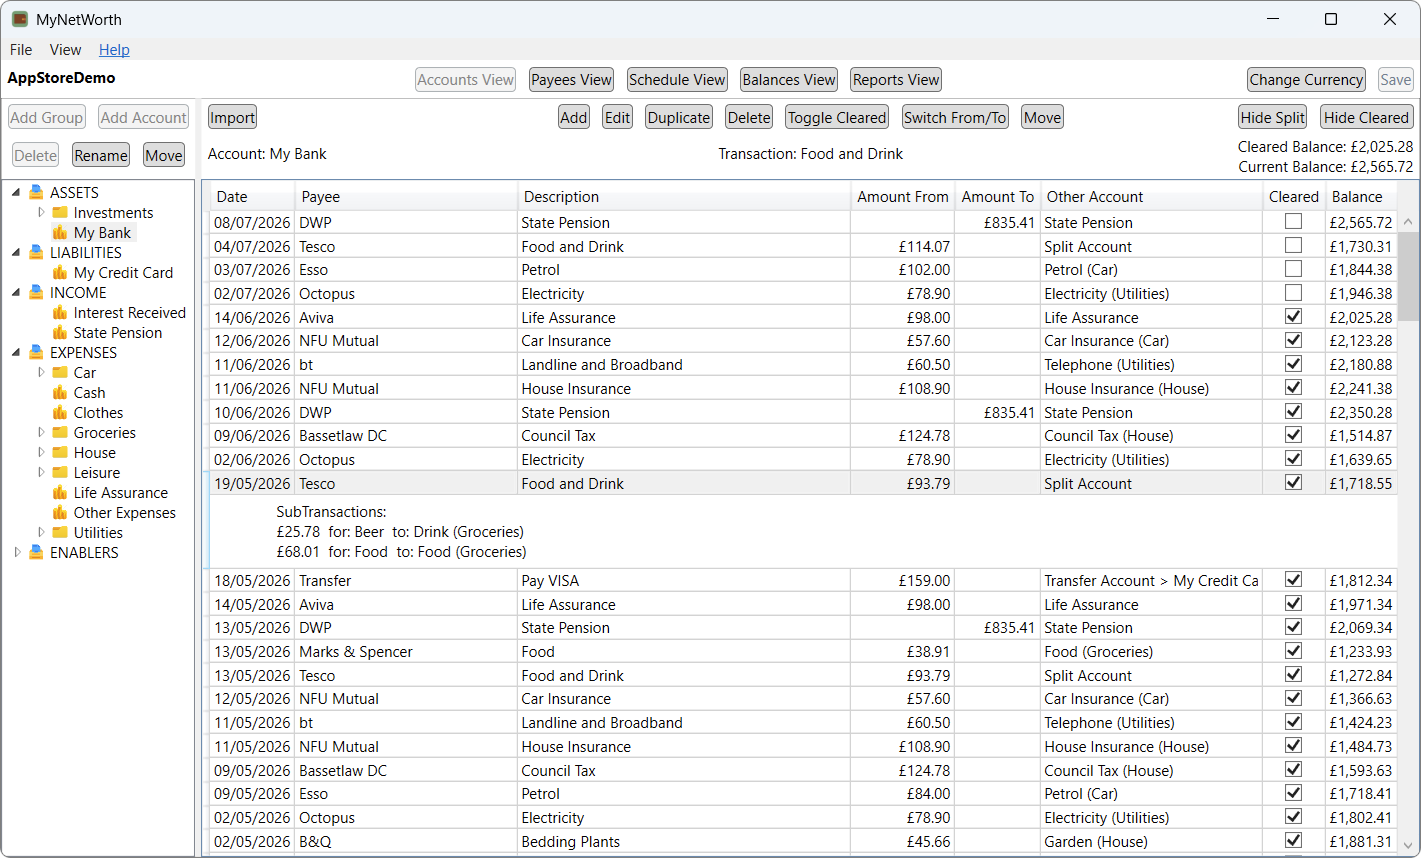This screenshot has height=858, width=1421.
Task: Click the INCOME group icon
Action: 37,292
